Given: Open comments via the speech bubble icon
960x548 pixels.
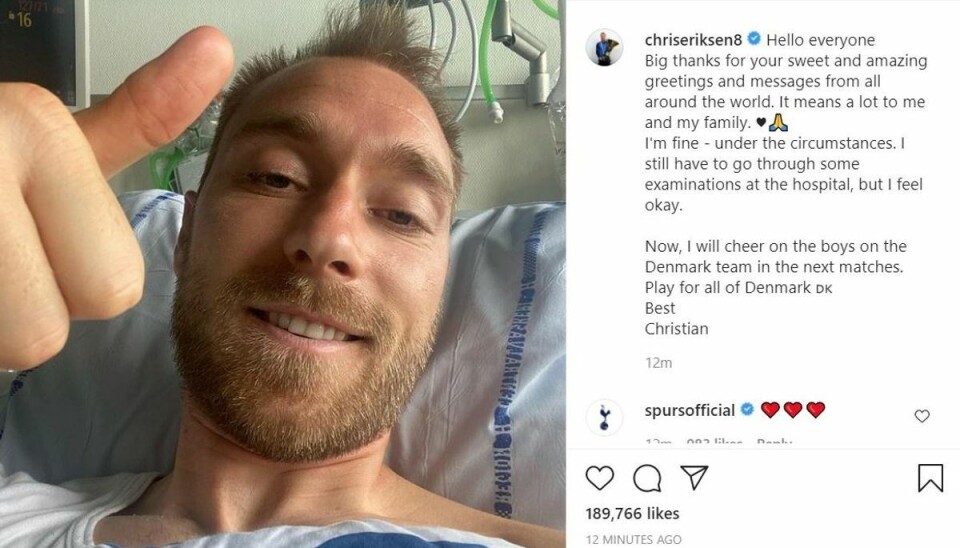Looking at the screenshot, I should coord(647,478).
